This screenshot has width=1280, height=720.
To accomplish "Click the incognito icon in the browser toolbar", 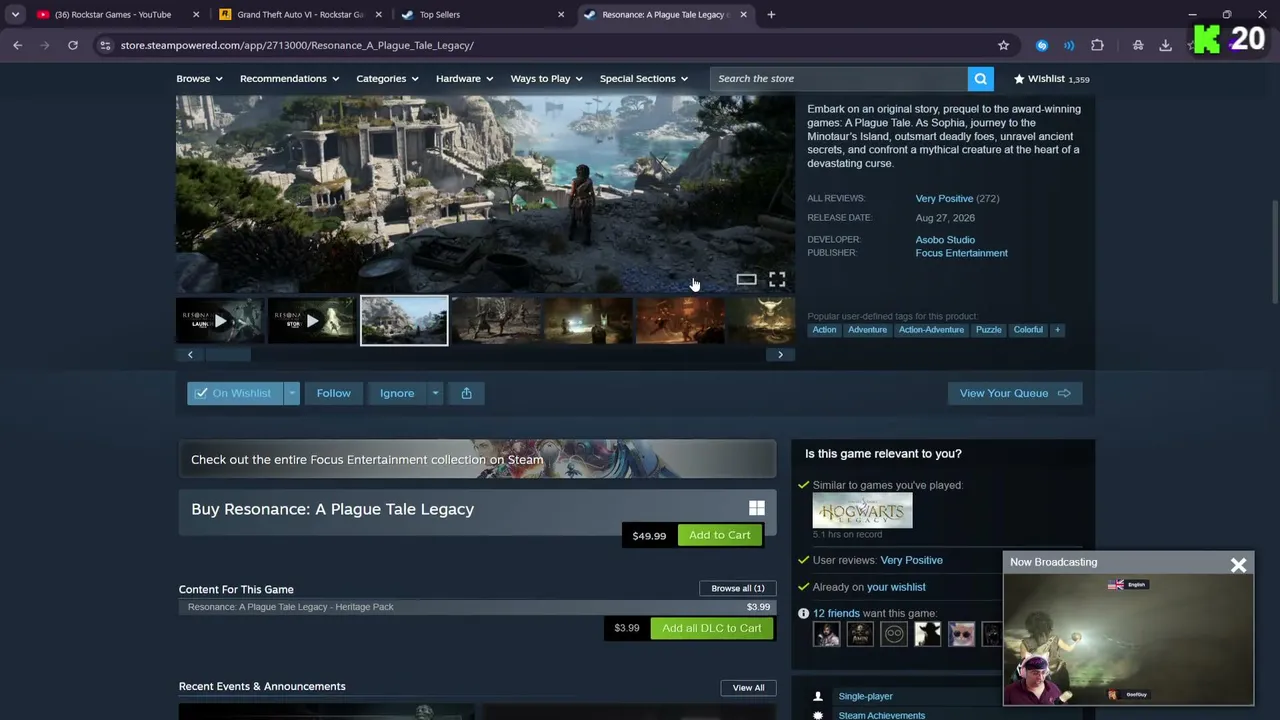I will point(1138,45).
